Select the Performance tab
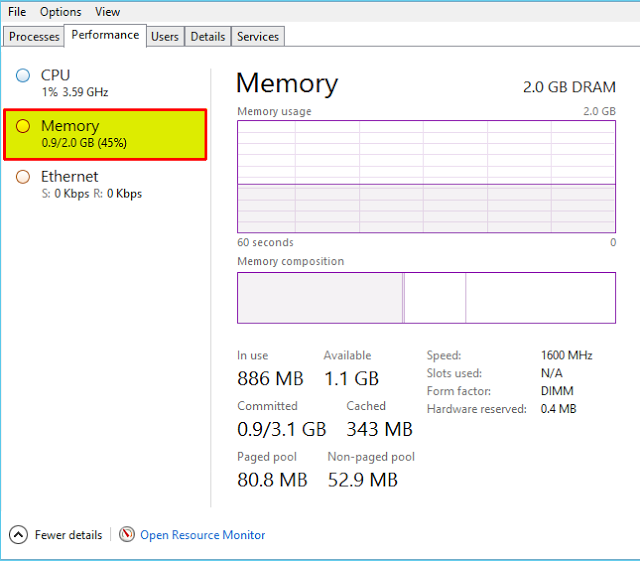This screenshot has height=561, width=640. pos(105,35)
